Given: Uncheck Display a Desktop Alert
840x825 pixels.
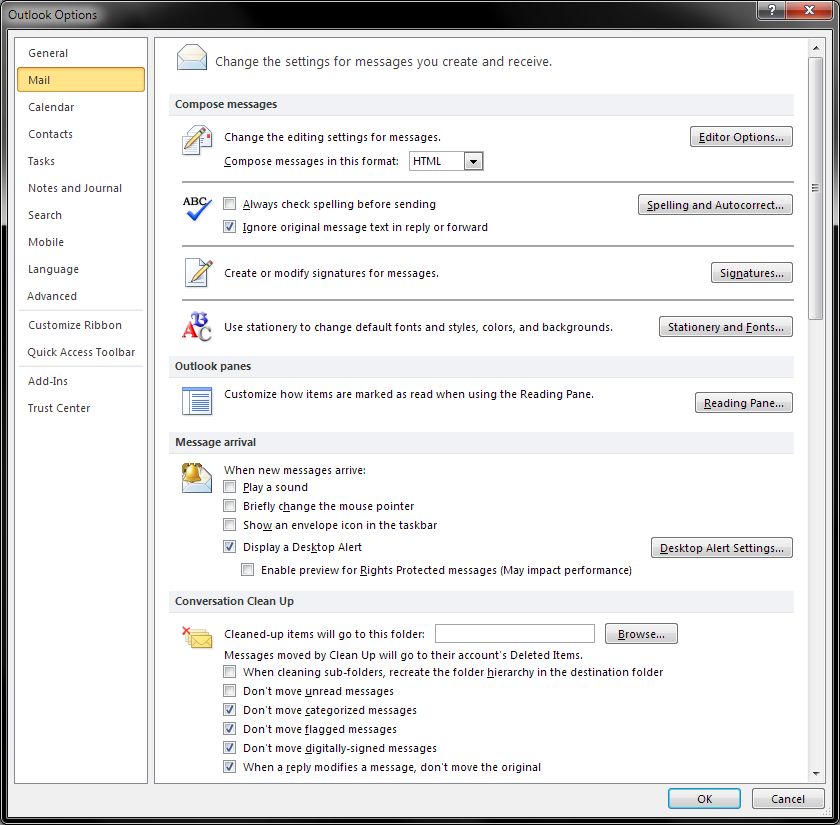Looking at the screenshot, I should 229,546.
